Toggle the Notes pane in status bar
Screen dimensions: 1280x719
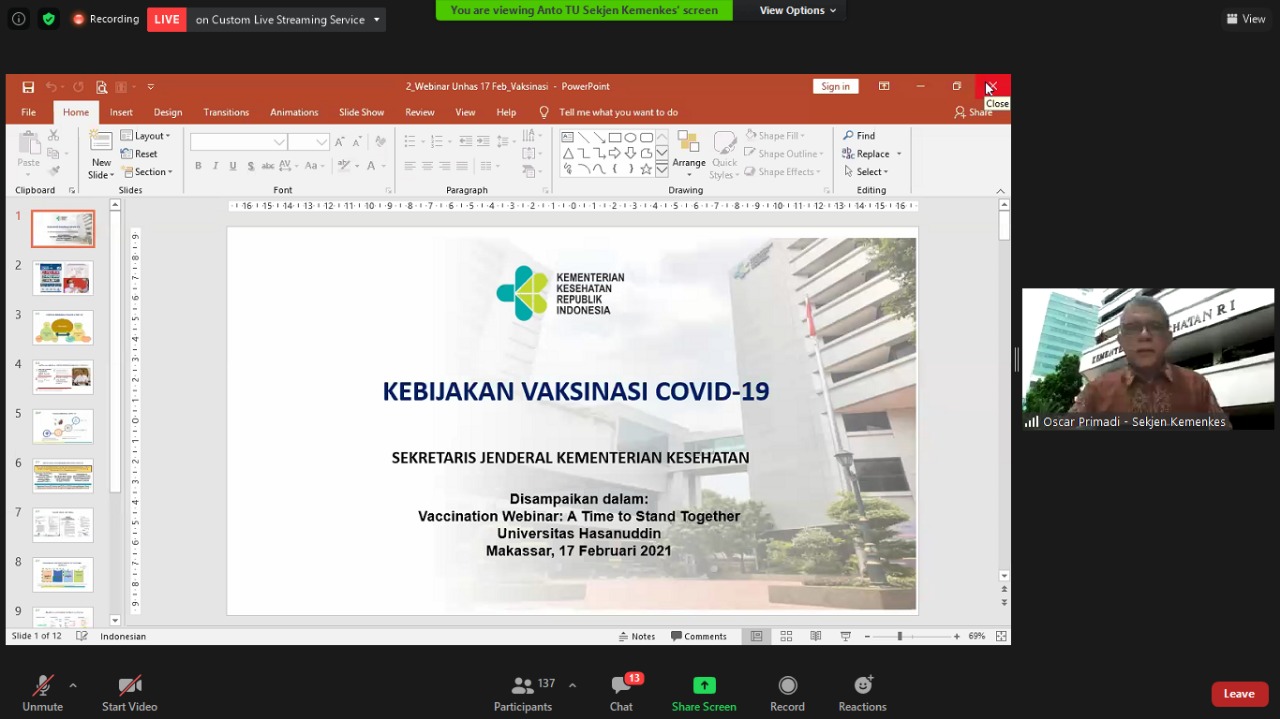(x=637, y=636)
